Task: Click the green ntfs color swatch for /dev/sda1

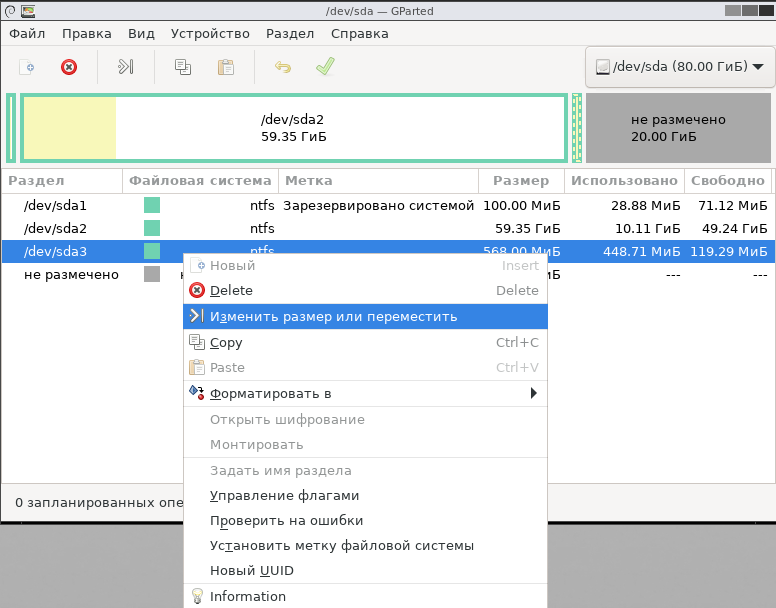Action: 152,205
